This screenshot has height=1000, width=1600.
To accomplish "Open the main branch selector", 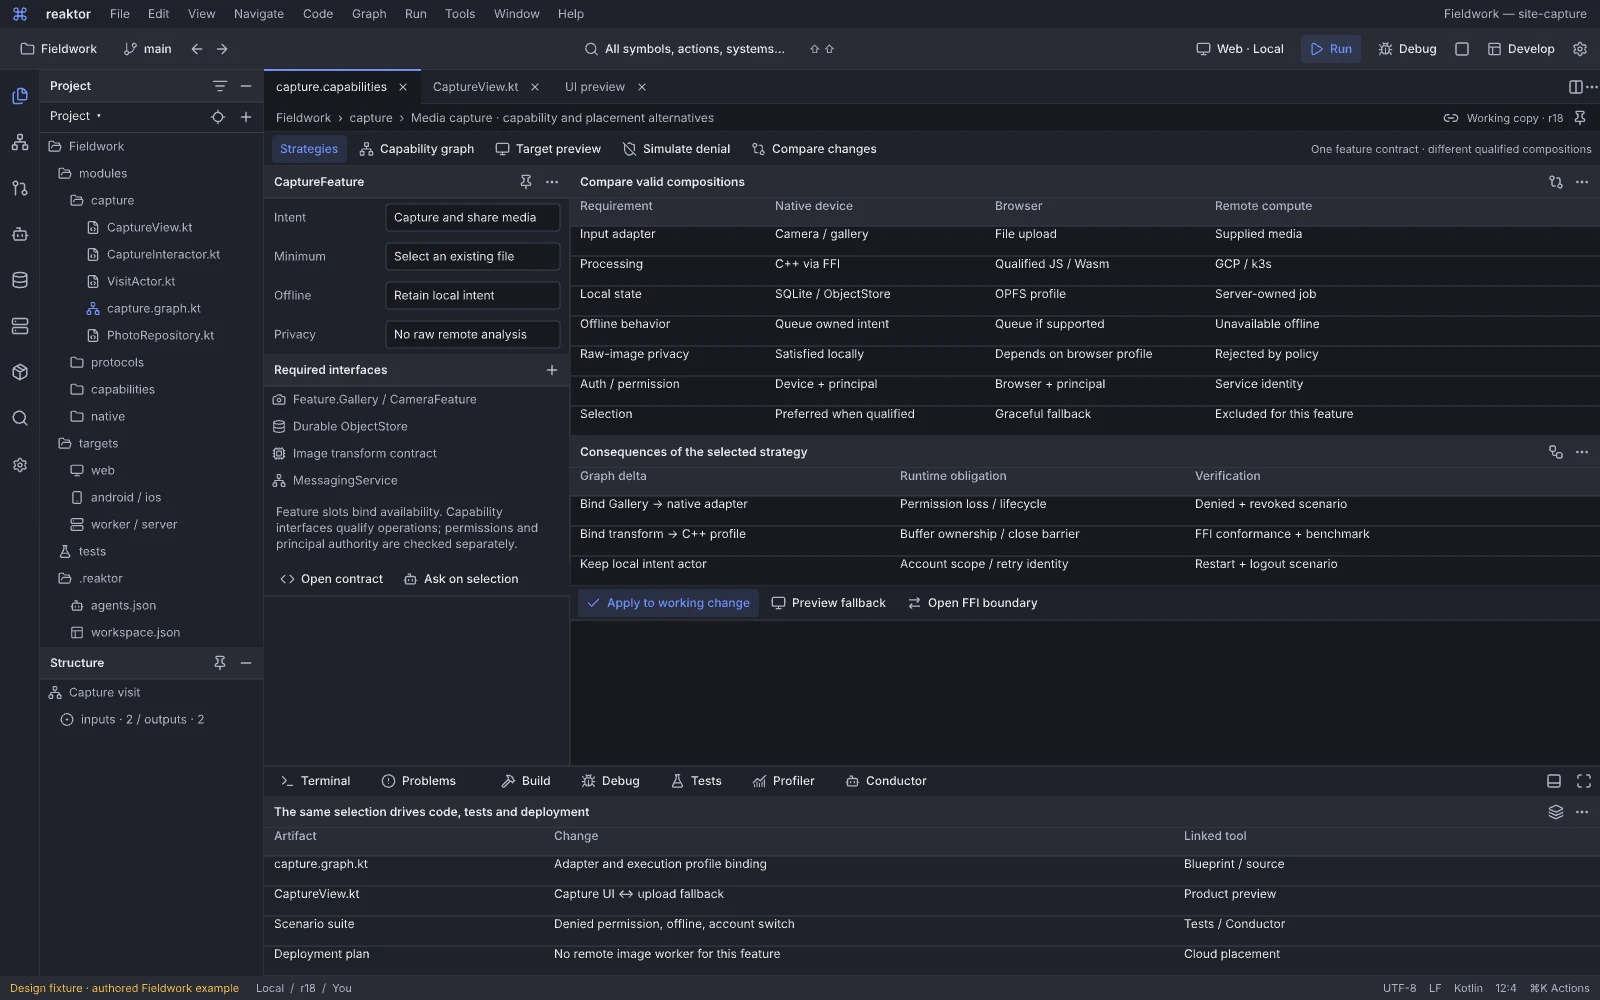I will 147,49.
